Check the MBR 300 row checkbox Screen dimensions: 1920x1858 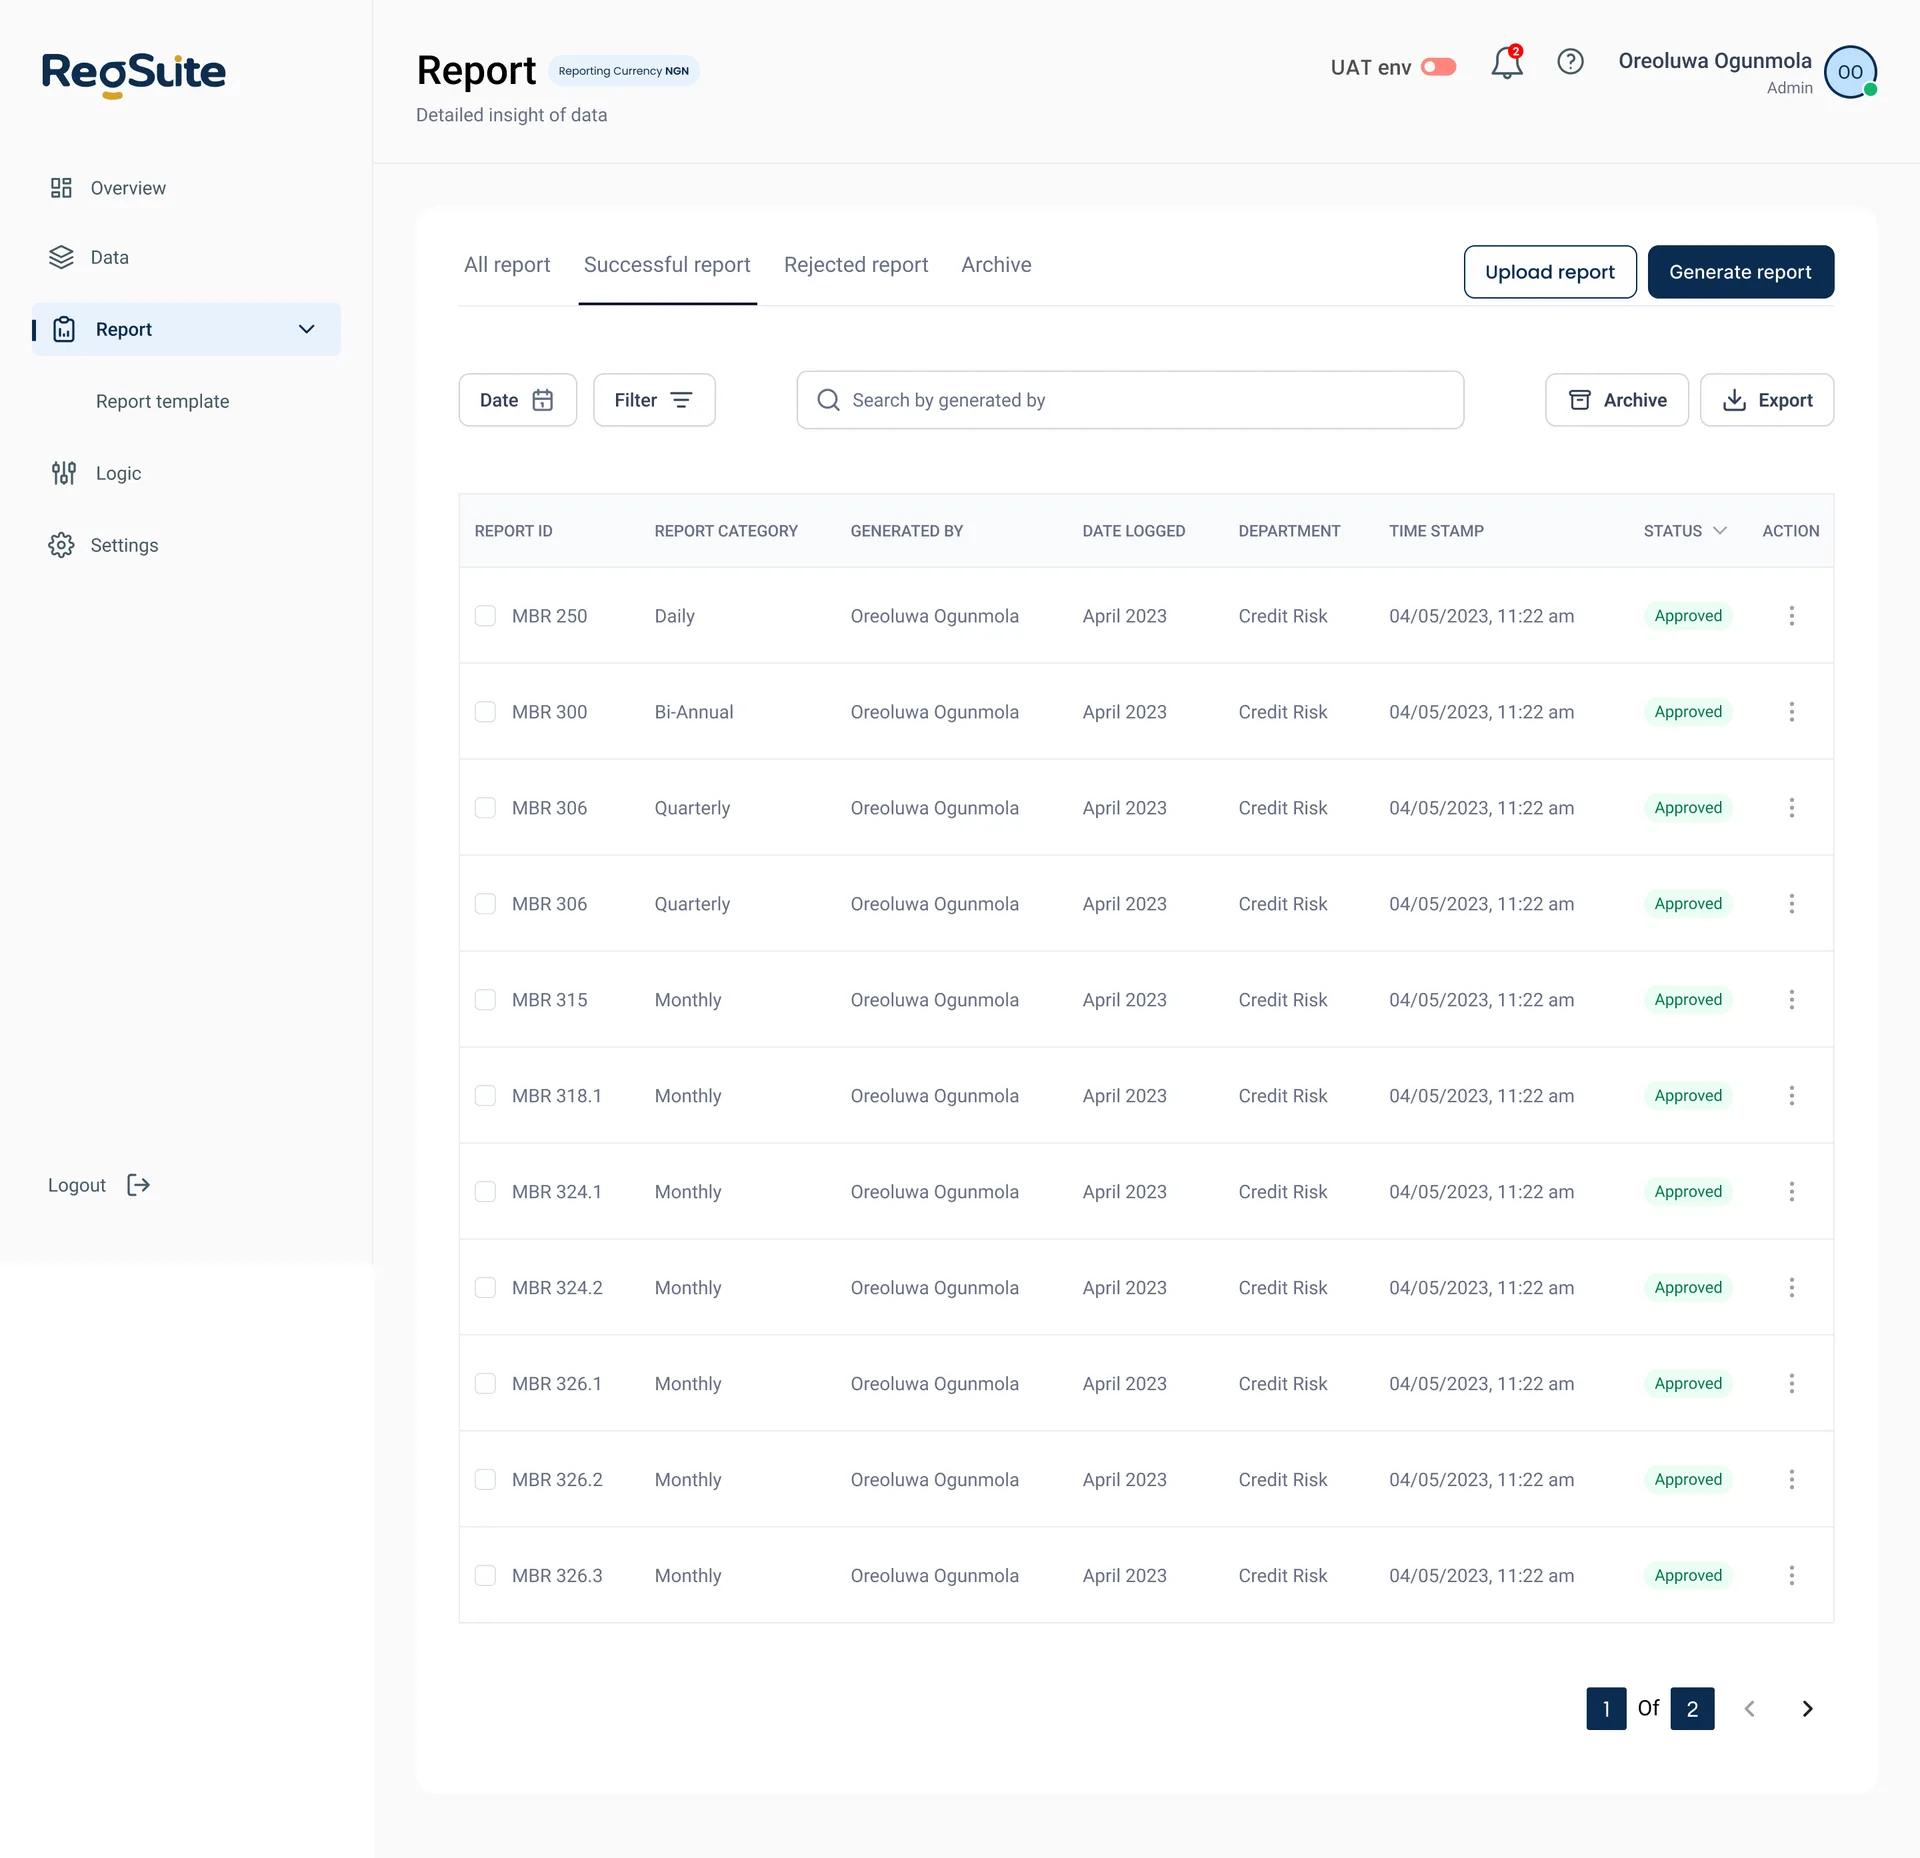485,712
